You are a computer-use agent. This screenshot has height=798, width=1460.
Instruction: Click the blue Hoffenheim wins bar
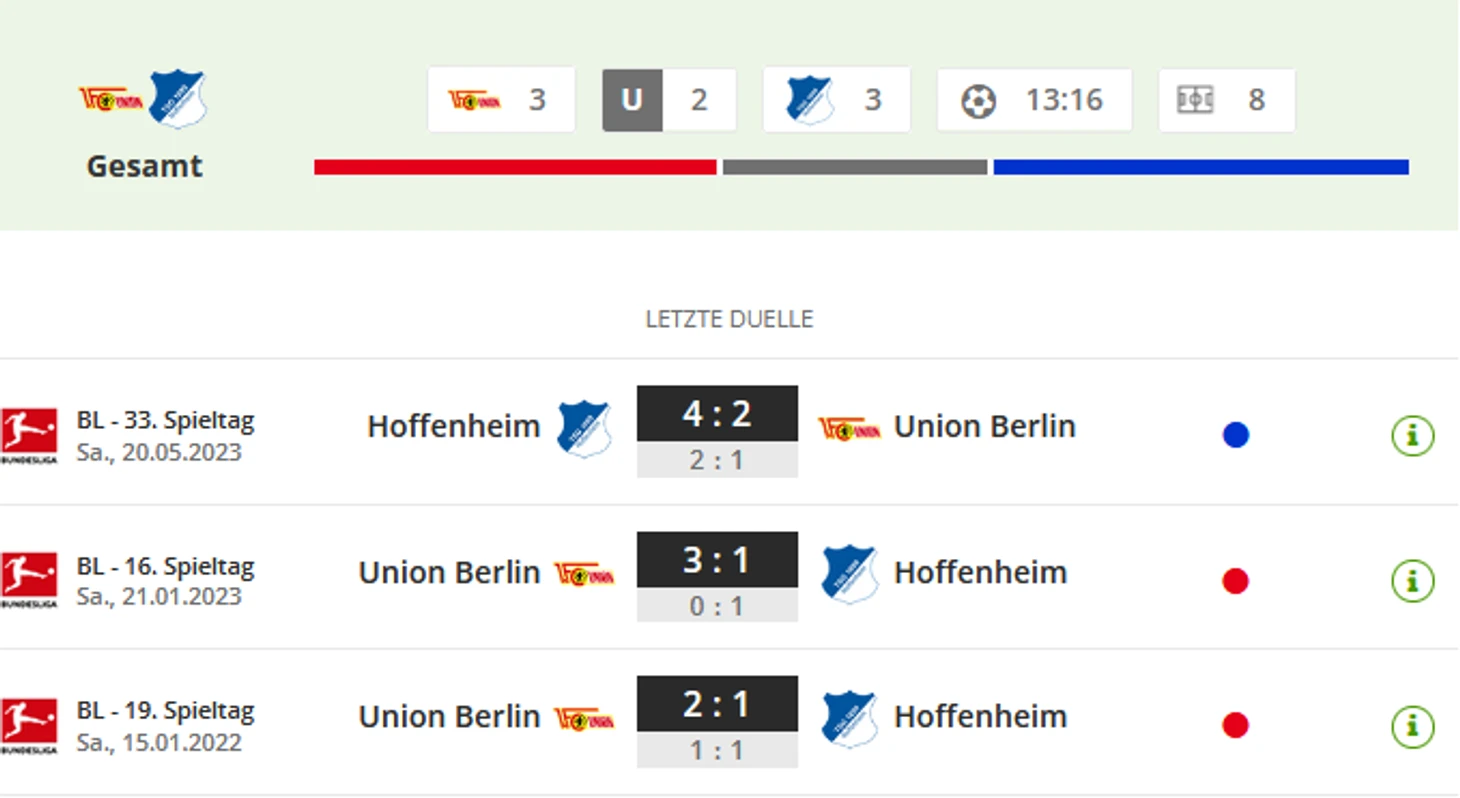(1200, 167)
